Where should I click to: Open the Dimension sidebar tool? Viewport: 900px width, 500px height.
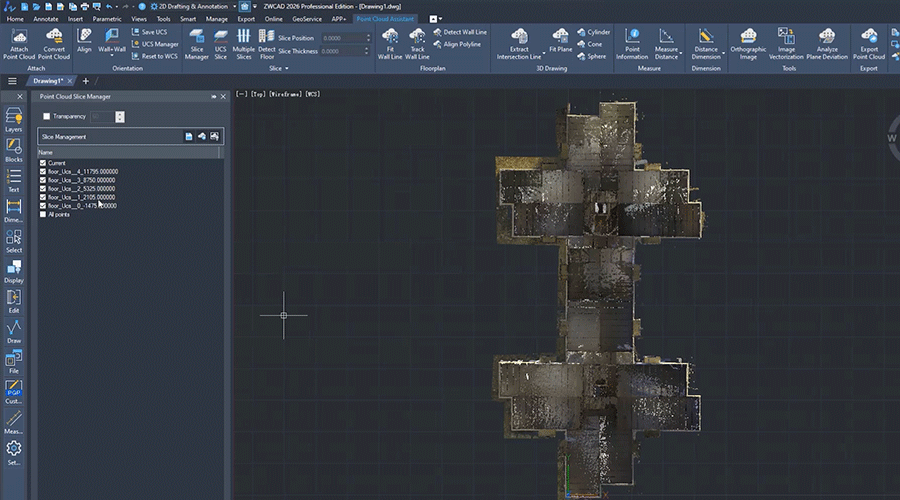tap(14, 211)
